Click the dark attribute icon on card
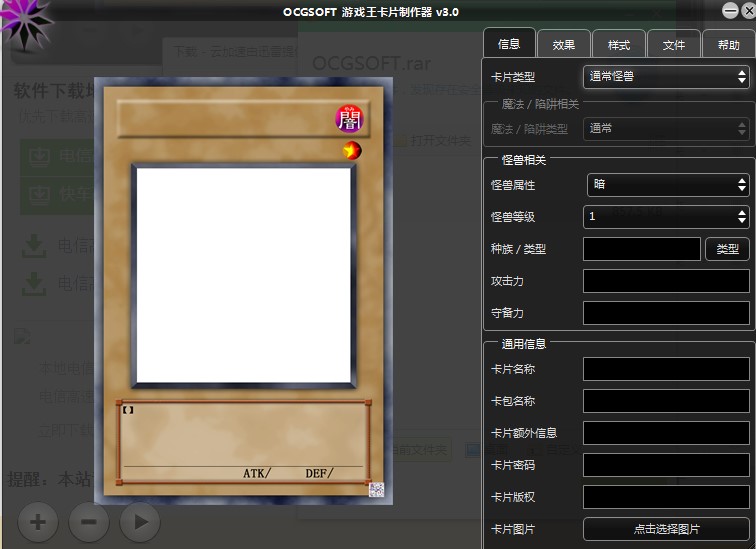 click(x=349, y=119)
